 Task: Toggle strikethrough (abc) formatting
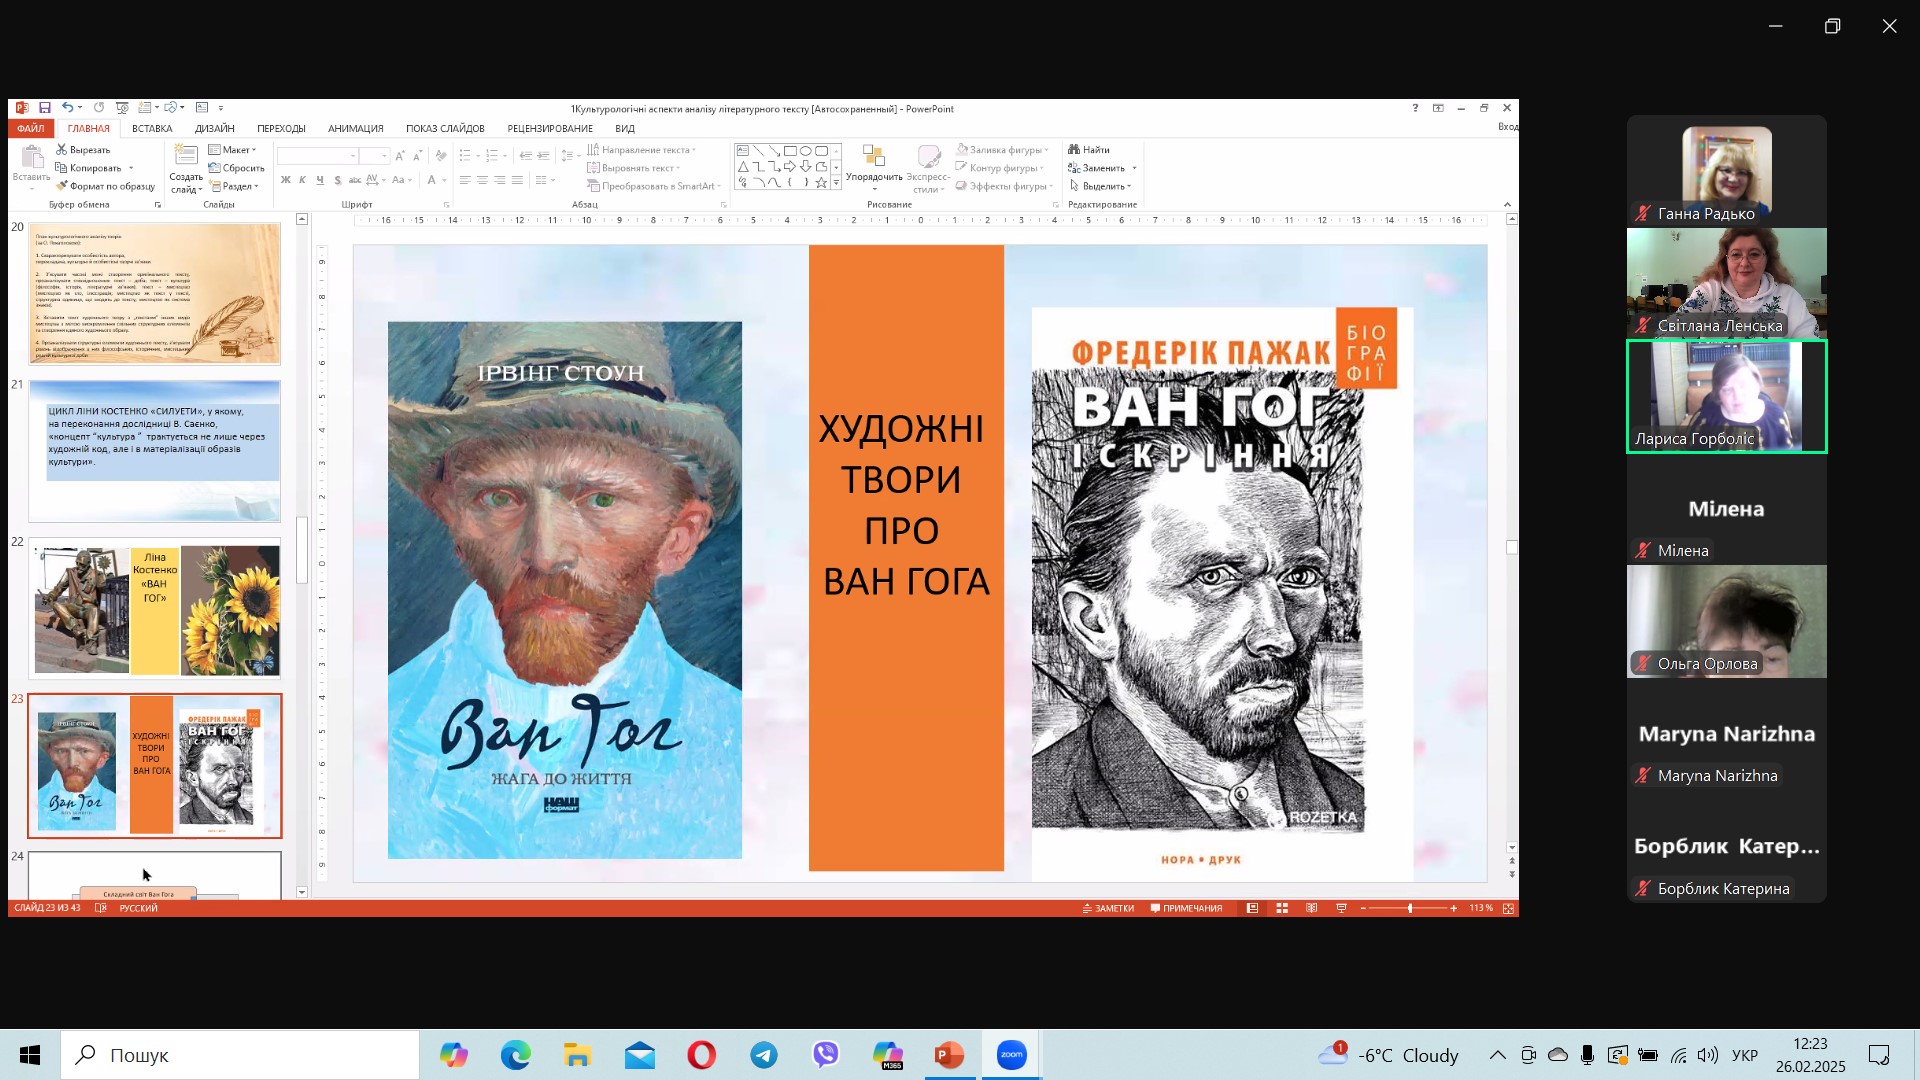pyautogui.click(x=355, y=180)
